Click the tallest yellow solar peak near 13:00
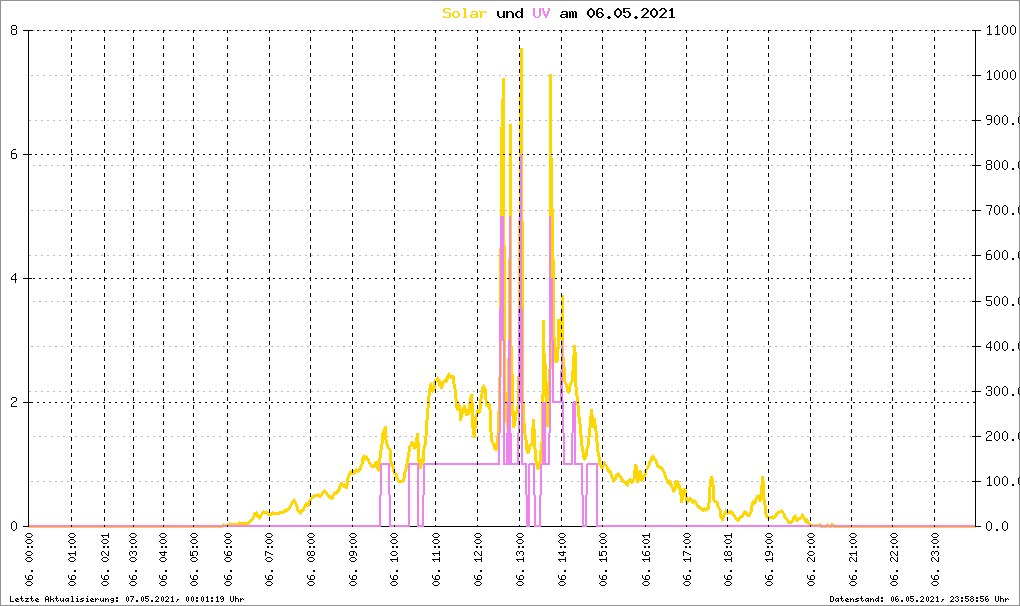 (520, 50)
